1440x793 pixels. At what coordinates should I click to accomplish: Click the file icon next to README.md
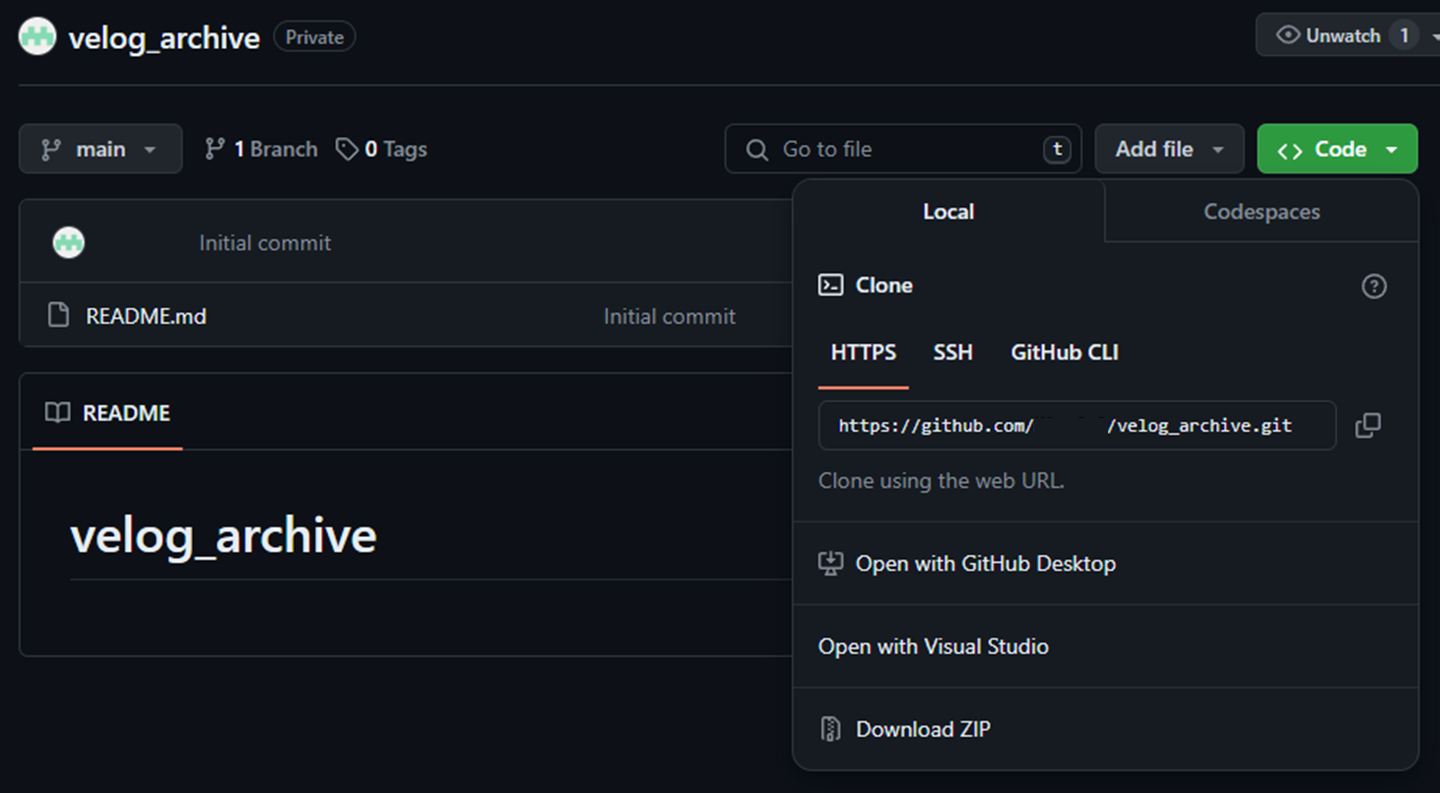click(x=59, y=316)
